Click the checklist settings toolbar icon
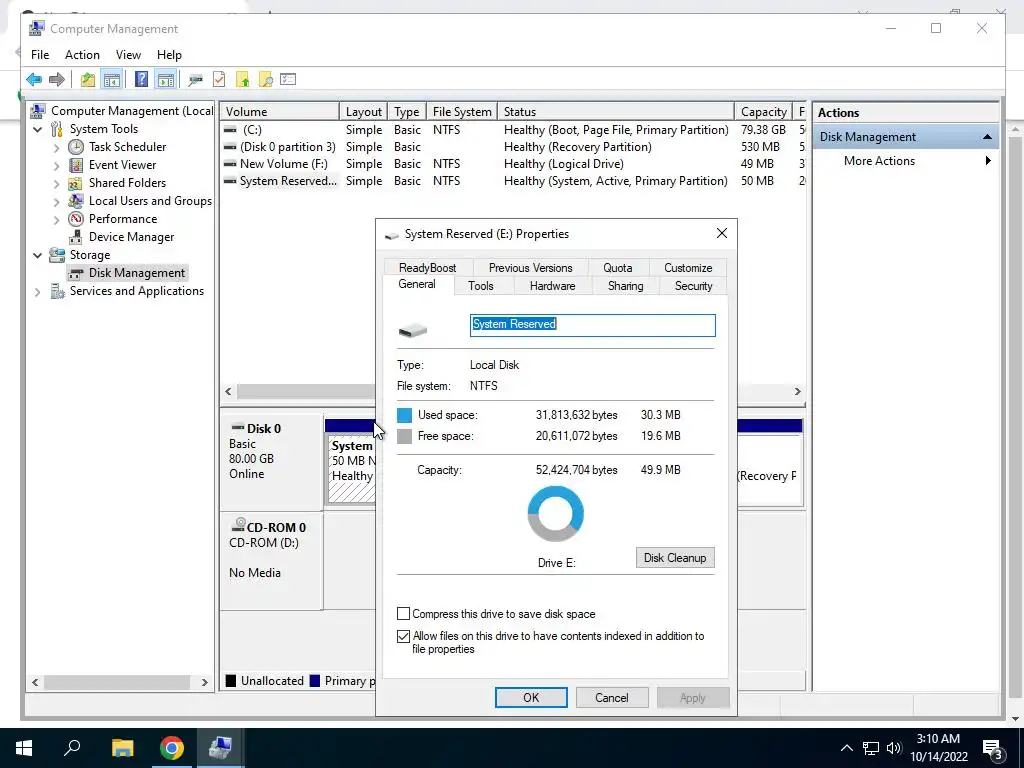Image resolution: width=1024 pixels, height=768 pixels. (288, 80)
